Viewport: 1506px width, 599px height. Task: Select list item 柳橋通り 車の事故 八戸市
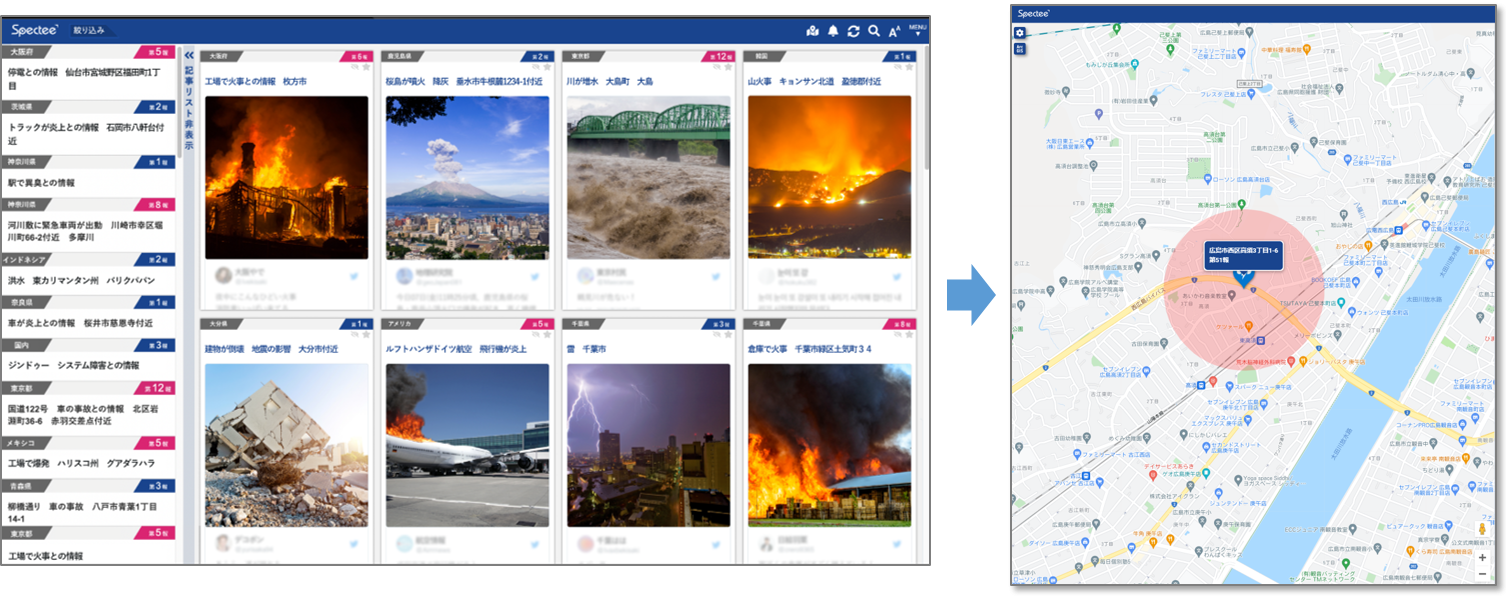(x=88, y=512)
